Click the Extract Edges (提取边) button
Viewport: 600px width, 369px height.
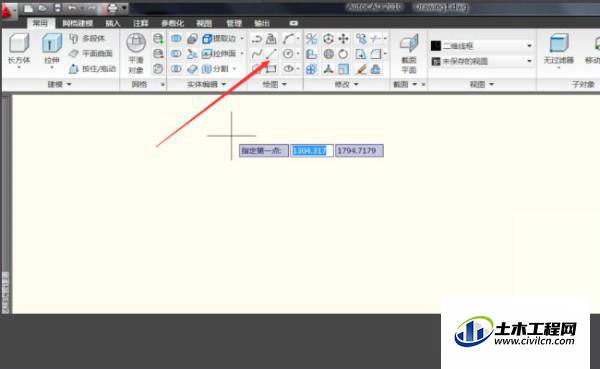tap(219, 39)
